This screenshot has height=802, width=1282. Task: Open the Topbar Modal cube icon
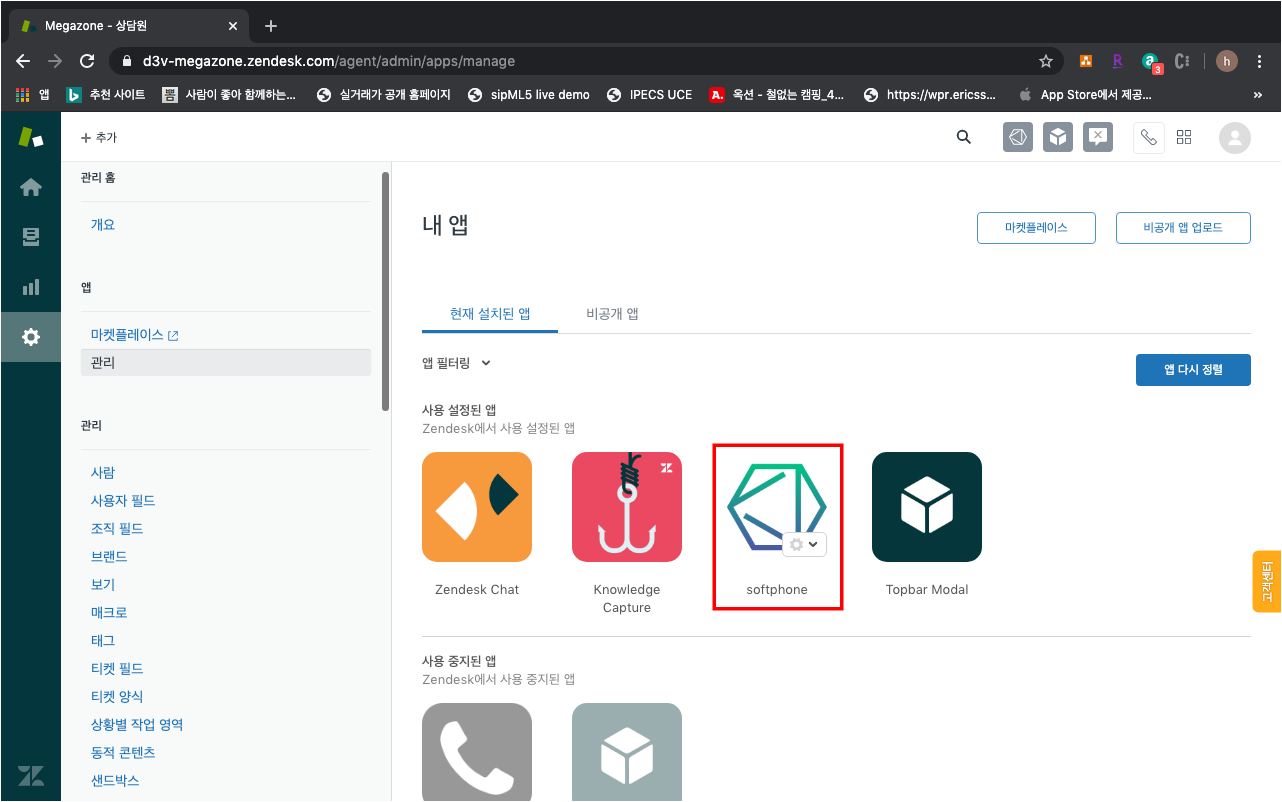(1058, 138)
